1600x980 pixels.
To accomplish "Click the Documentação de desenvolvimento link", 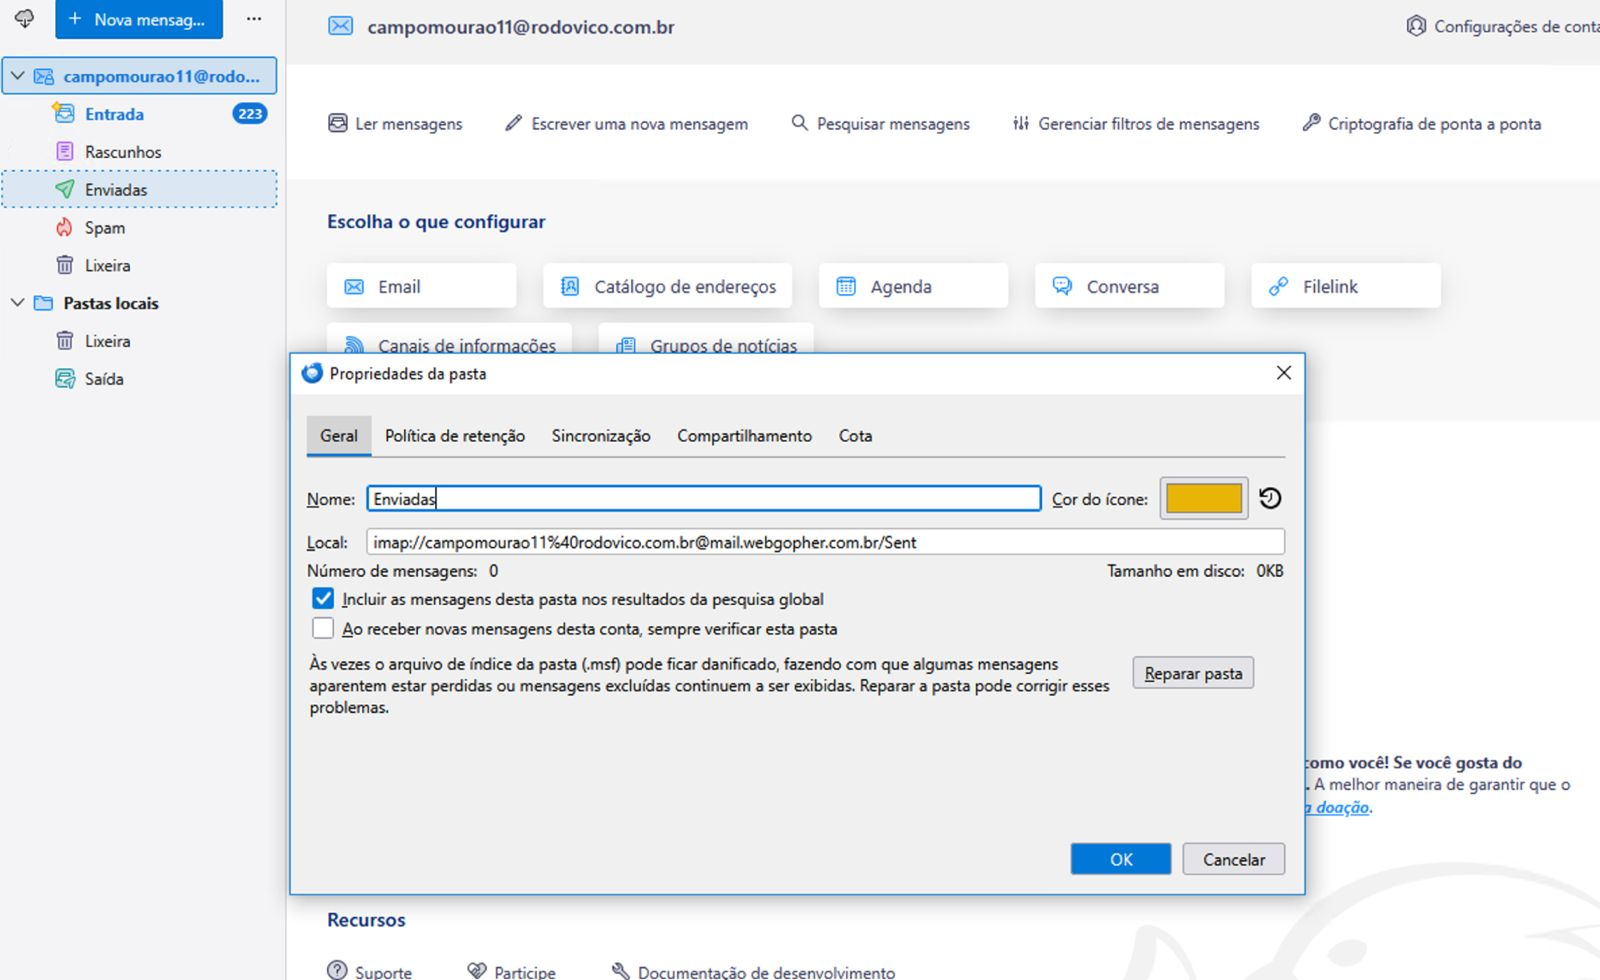I will point(754,971).
